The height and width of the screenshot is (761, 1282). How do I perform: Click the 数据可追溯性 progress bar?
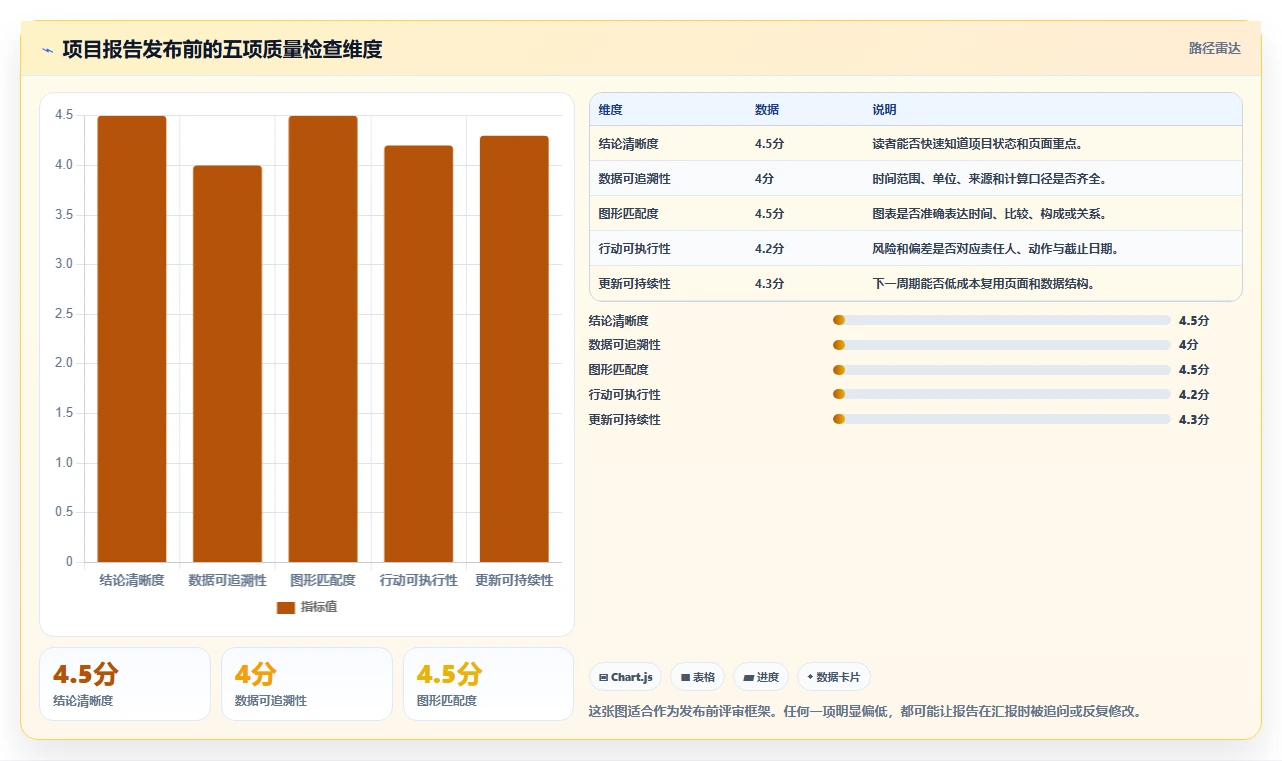(1001, 345)
